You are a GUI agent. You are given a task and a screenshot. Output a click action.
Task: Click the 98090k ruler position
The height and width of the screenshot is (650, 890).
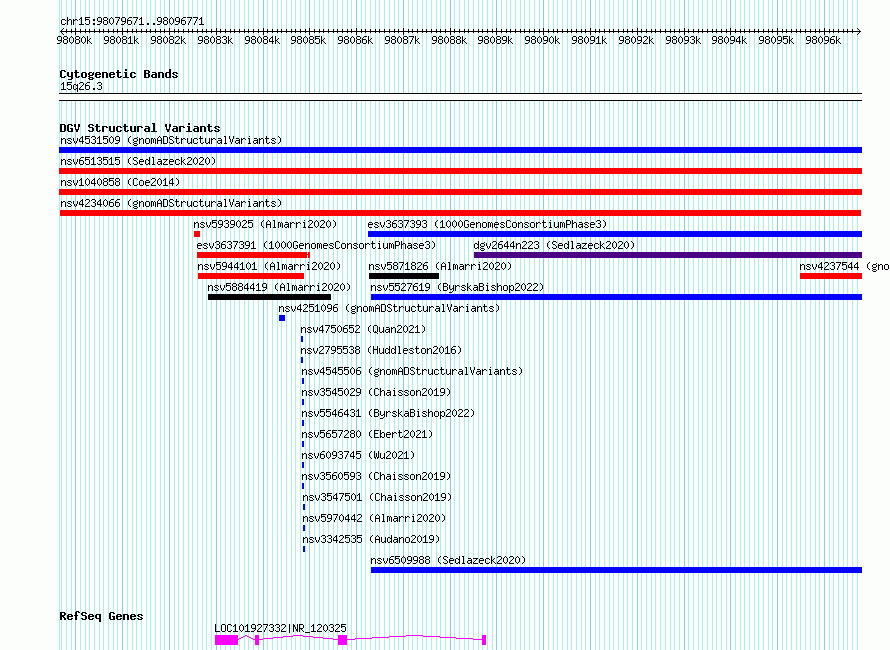542,40
